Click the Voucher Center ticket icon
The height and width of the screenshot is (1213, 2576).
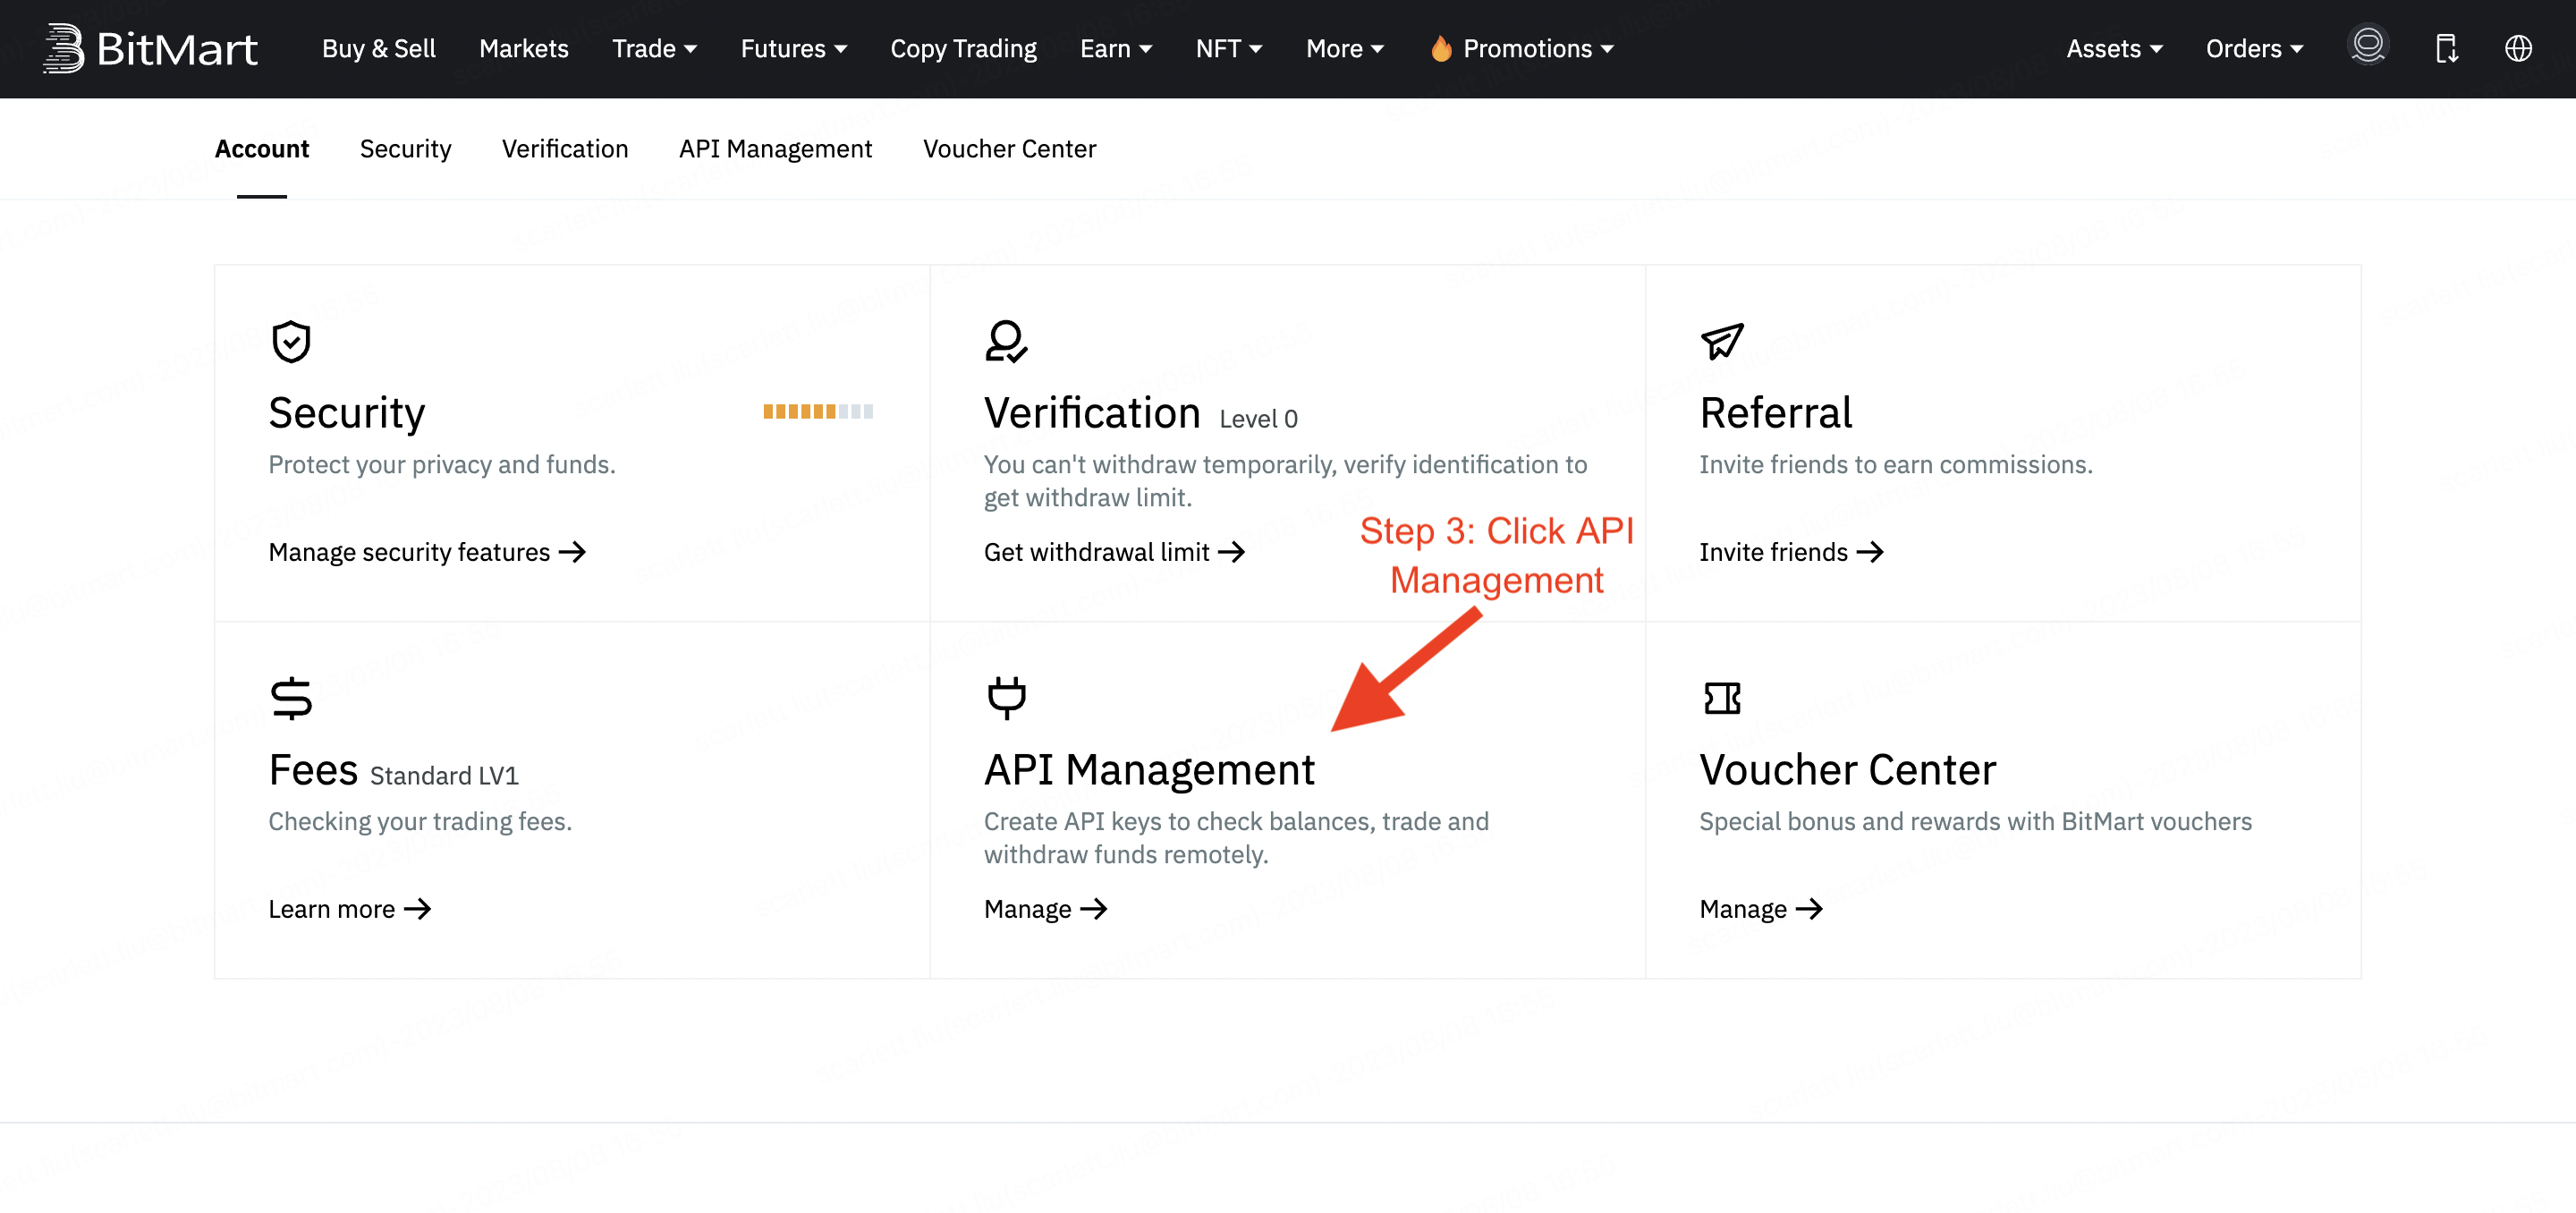[x=1721, y=697]
